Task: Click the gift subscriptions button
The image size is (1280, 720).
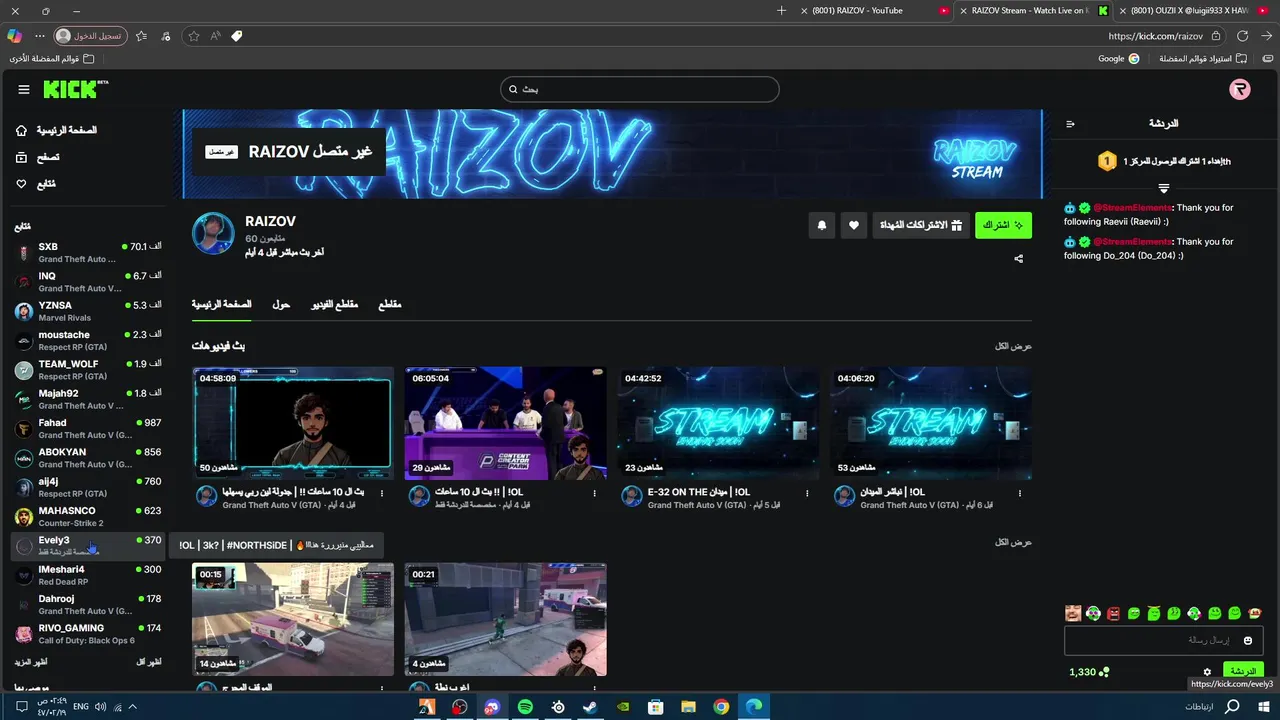Action: coord(920,225)
